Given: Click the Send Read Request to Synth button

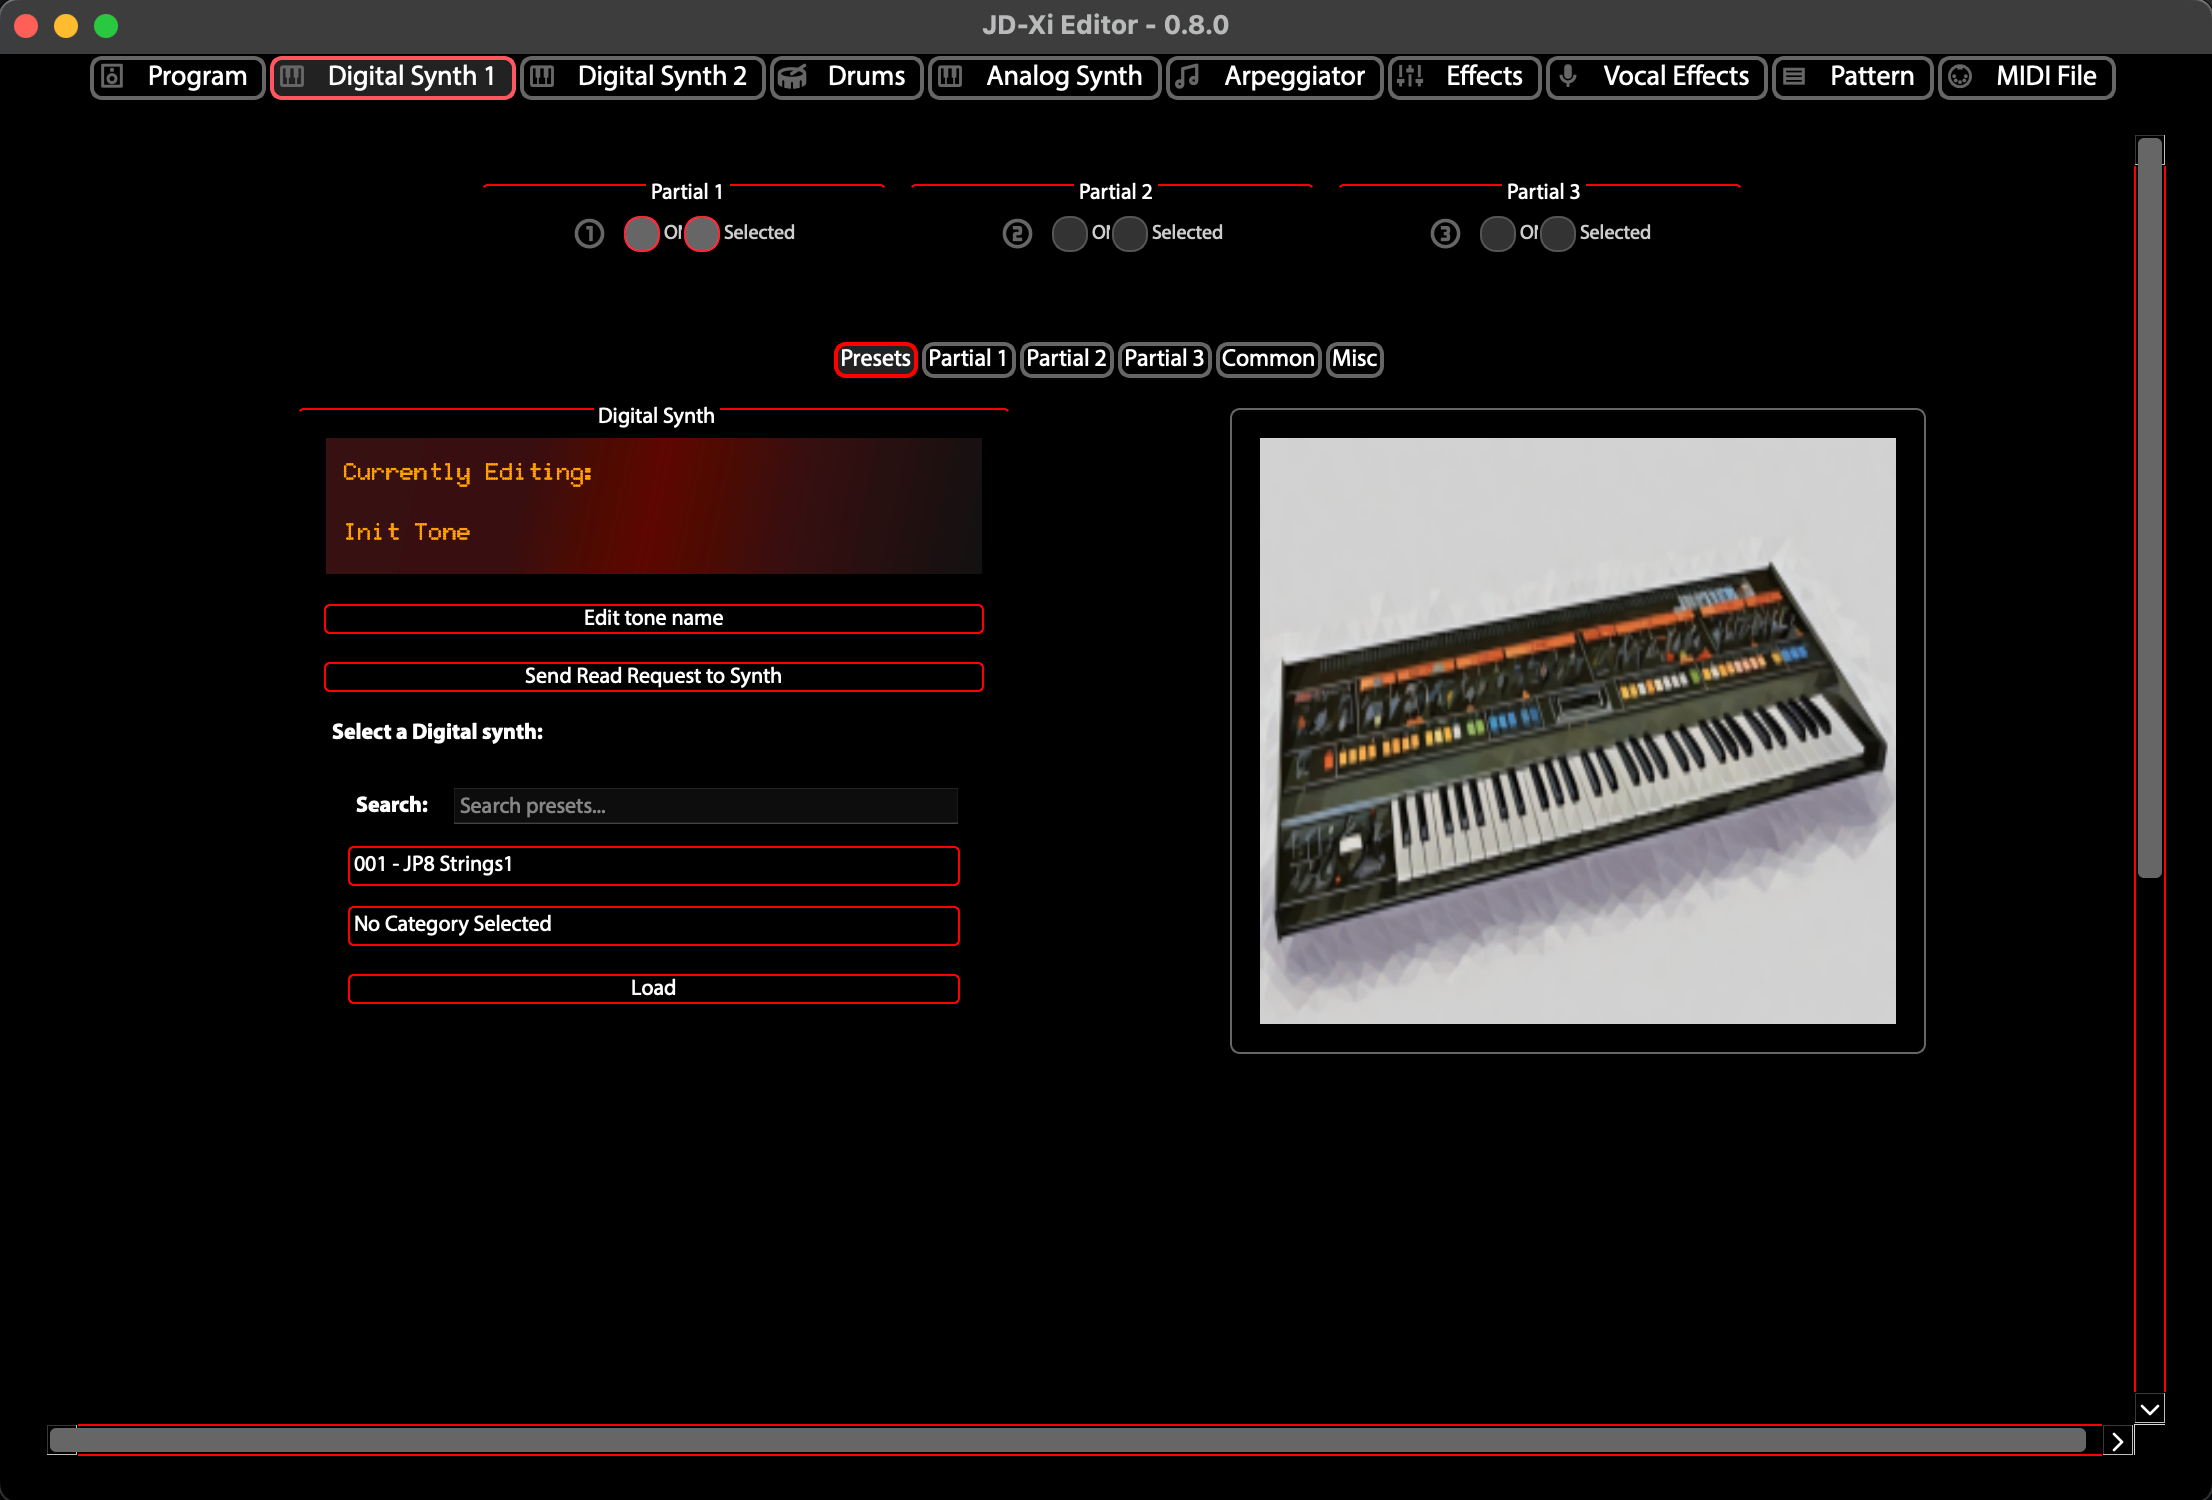Looking at the screenshot, I should coord(653,677).
